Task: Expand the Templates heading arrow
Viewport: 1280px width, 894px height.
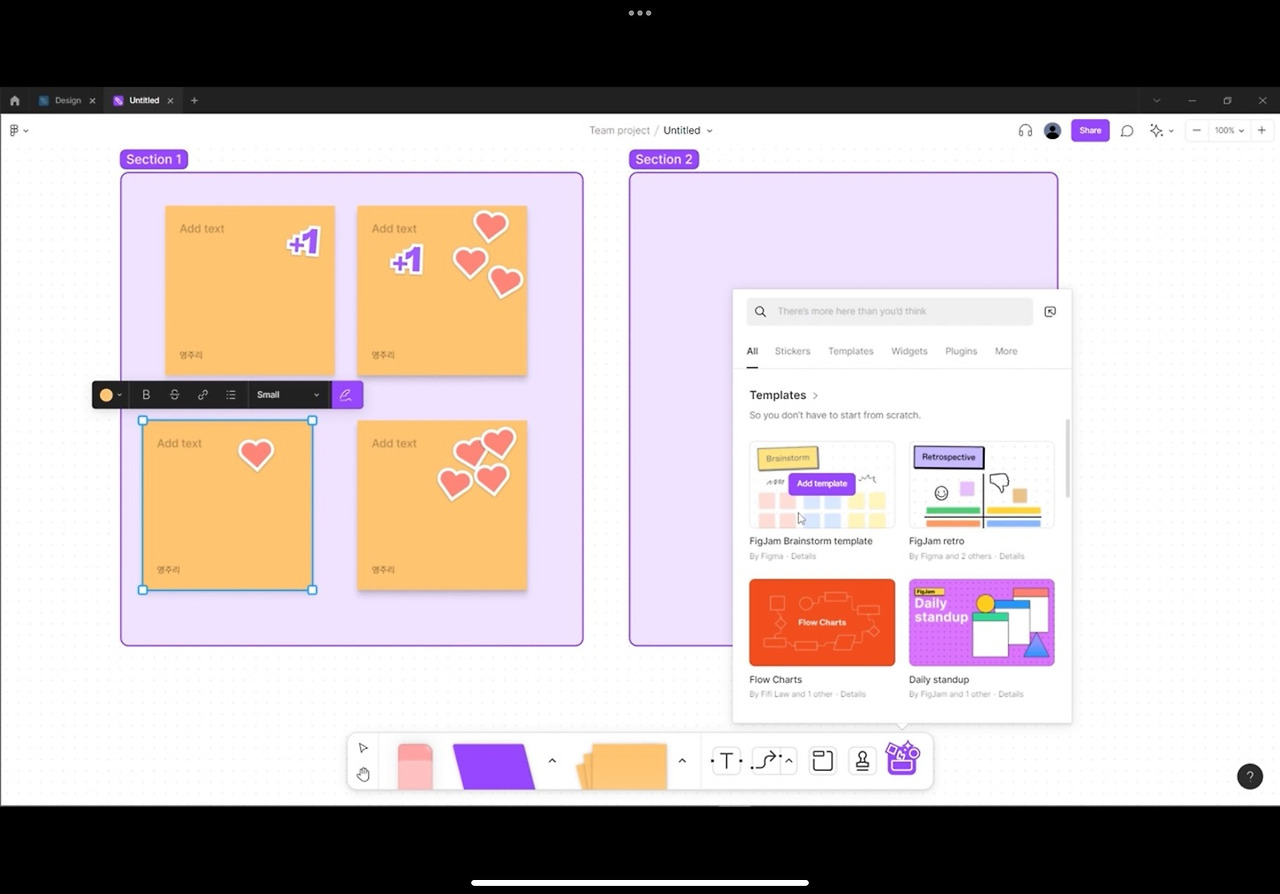Action: [815, 396]
